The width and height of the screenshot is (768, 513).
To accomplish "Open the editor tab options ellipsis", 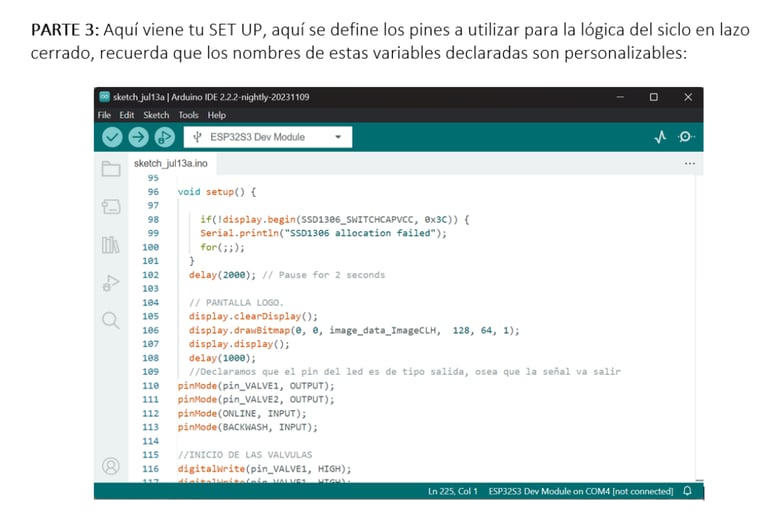I will (x=690, y=163).
